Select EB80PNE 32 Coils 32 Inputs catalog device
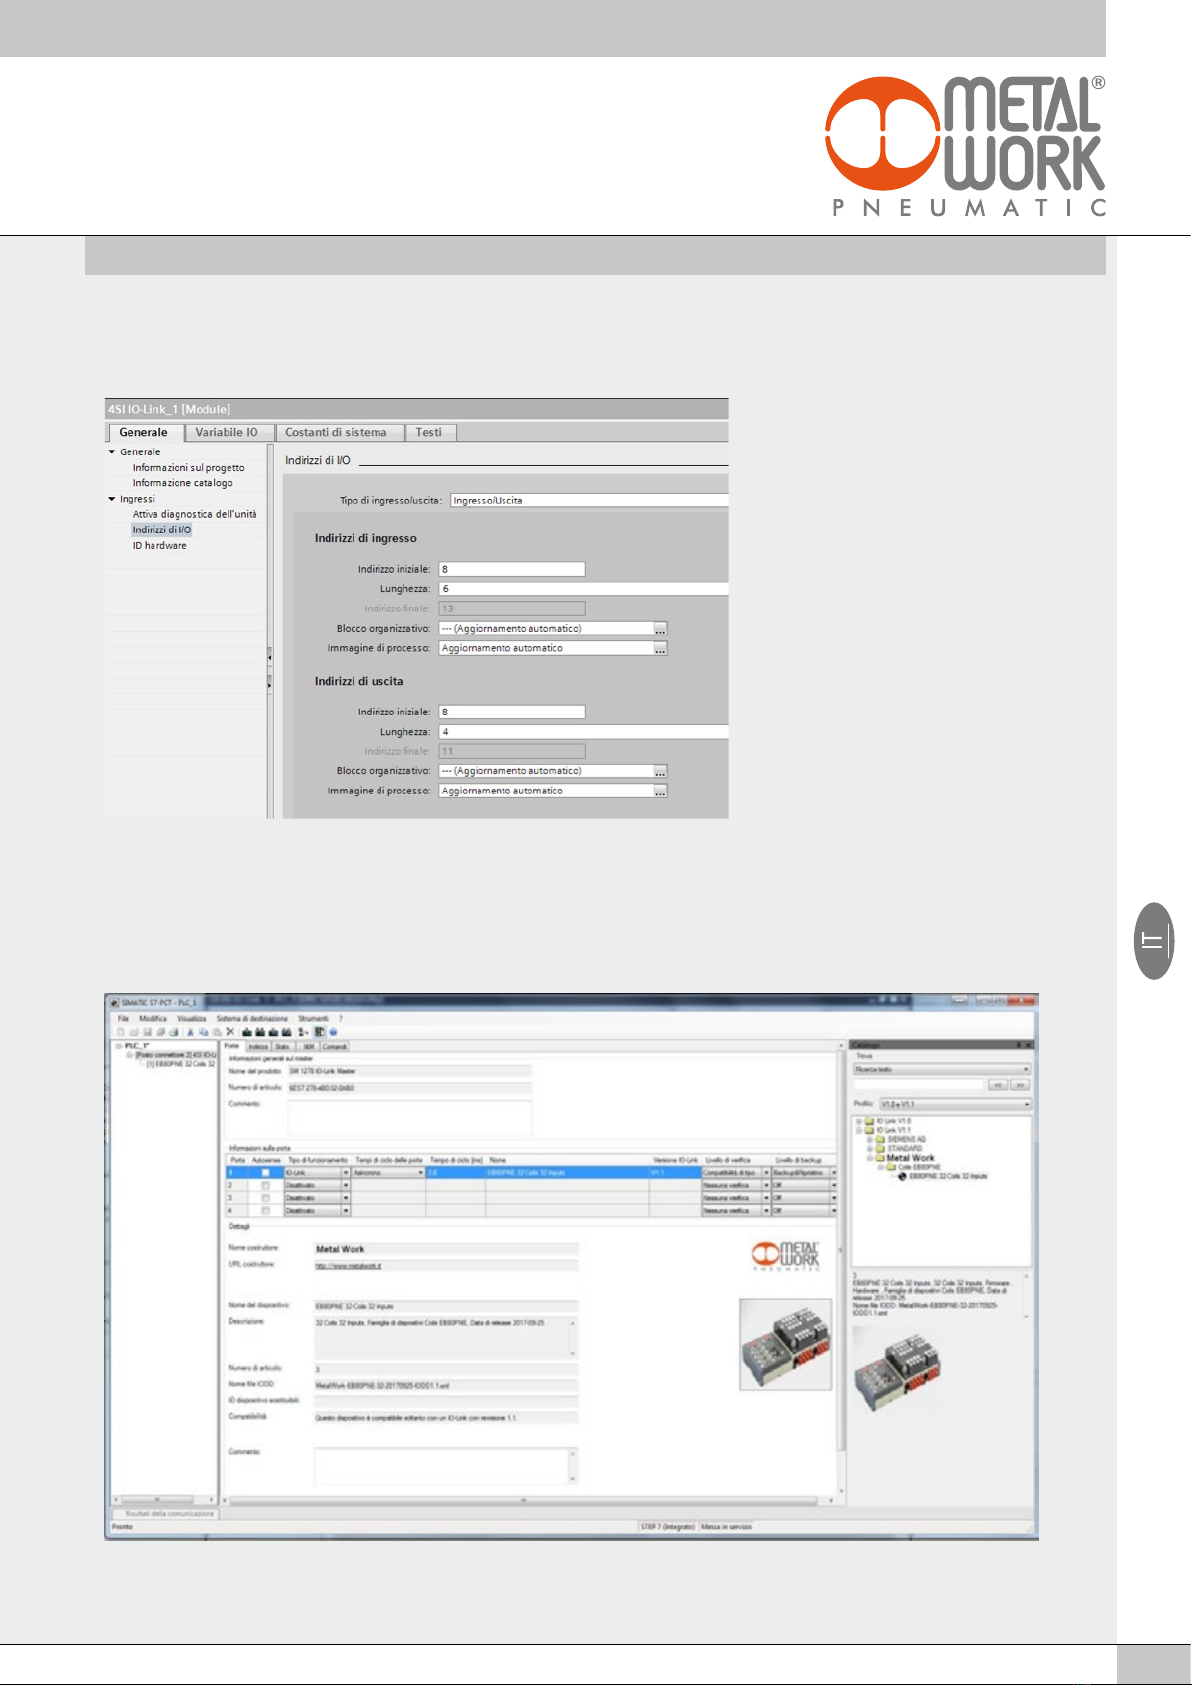 point(948,1177)
